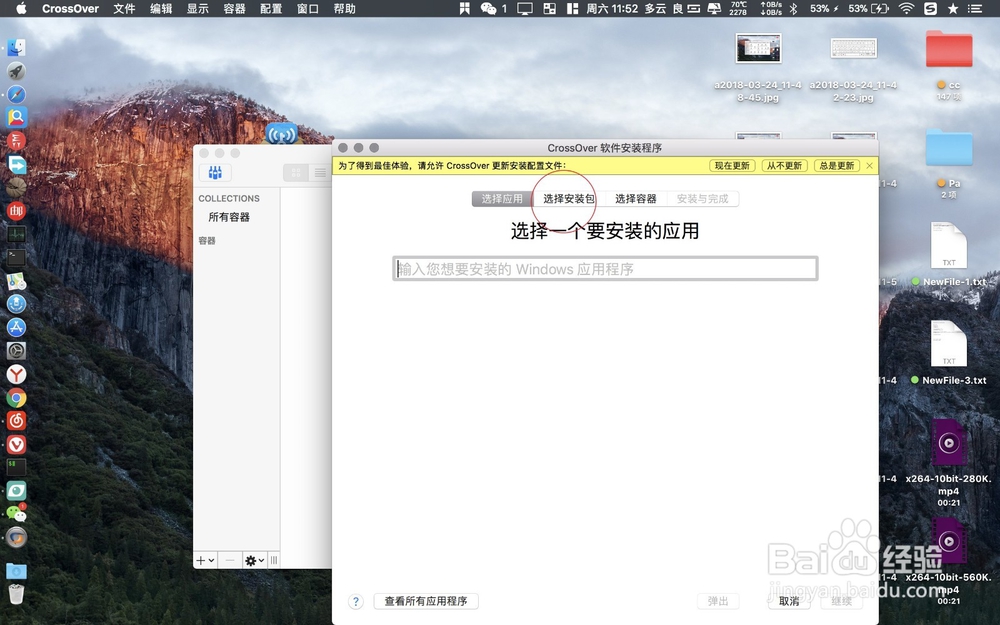The height and width of the screenshot is (625, 1000).
Task: Select 所有容器 in the sidebar
Action: (x=229, y=217)
